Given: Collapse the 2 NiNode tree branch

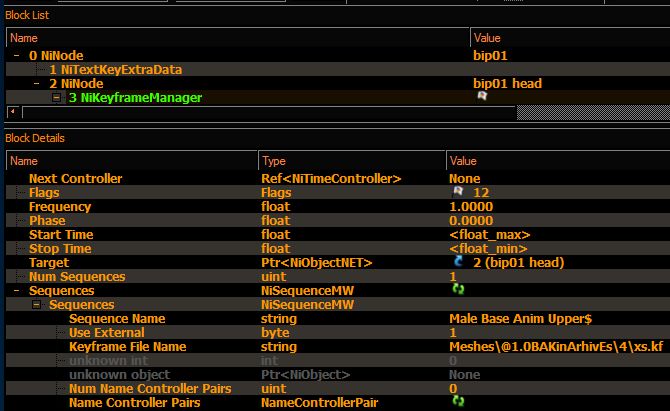Looking at the screenshot, I should pos(37,84).
